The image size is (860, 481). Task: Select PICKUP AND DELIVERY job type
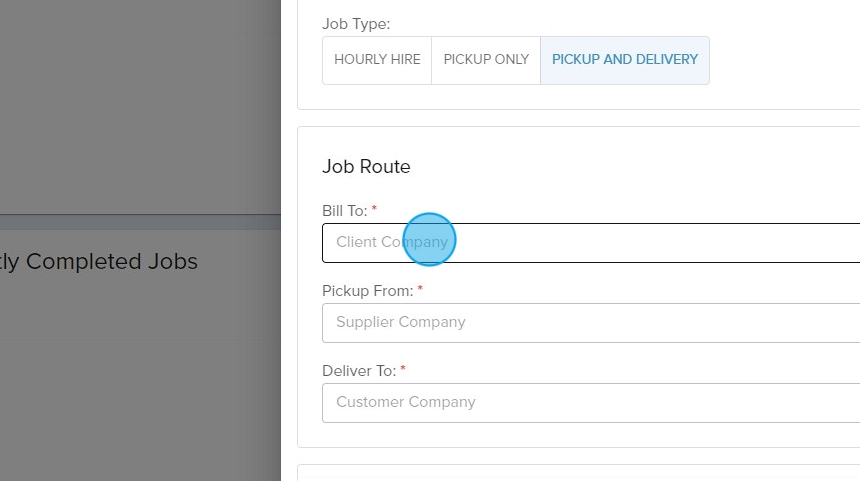[625, 60]
